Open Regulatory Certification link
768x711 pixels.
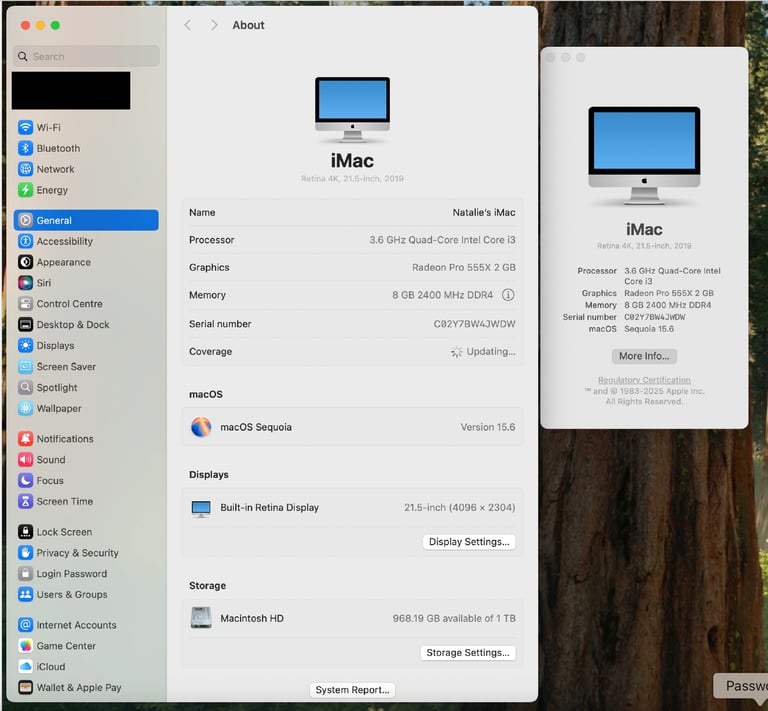coord(644,380)
